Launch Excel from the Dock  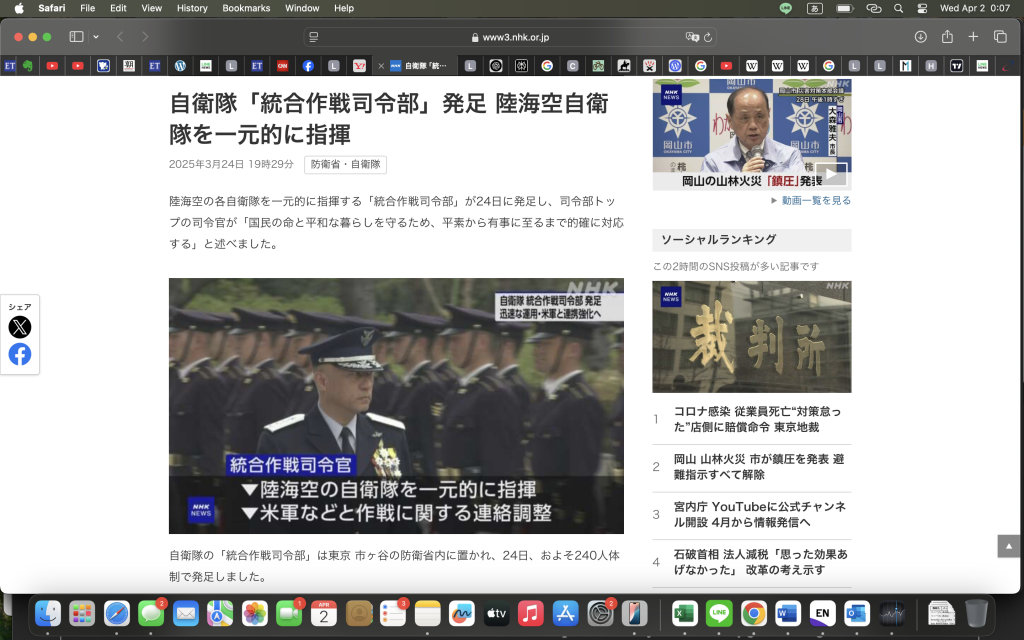[x=684, y=613]
